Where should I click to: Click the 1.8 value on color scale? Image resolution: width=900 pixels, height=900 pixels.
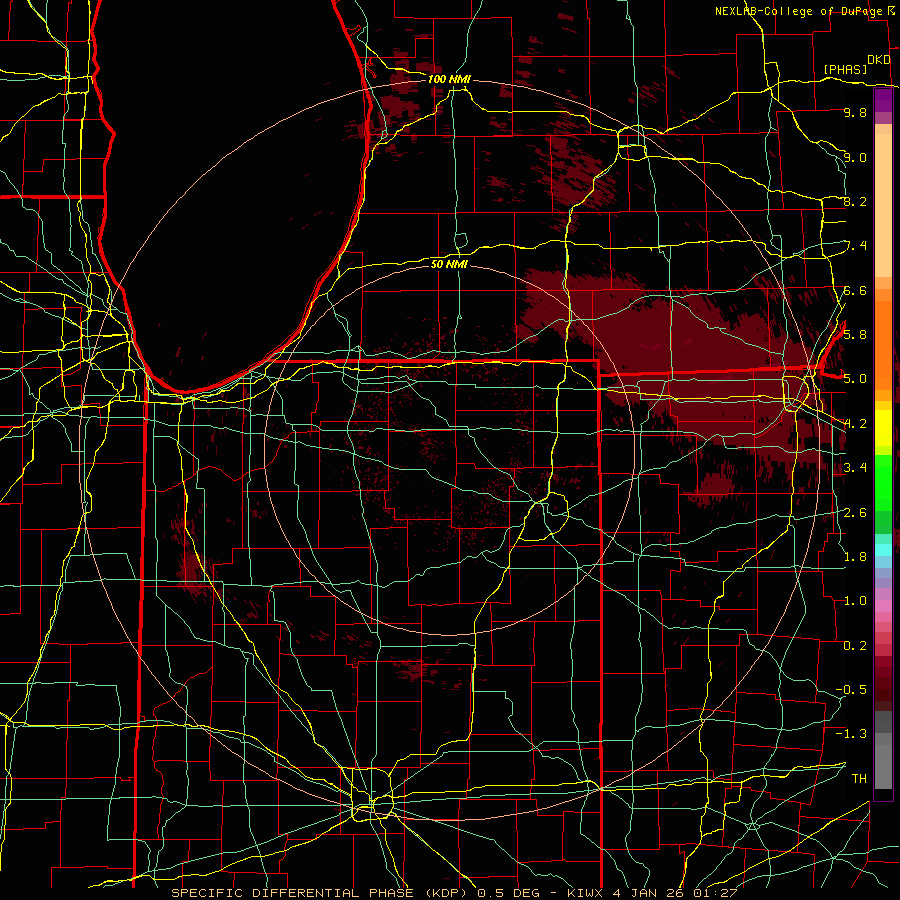(x=855, y=556)
